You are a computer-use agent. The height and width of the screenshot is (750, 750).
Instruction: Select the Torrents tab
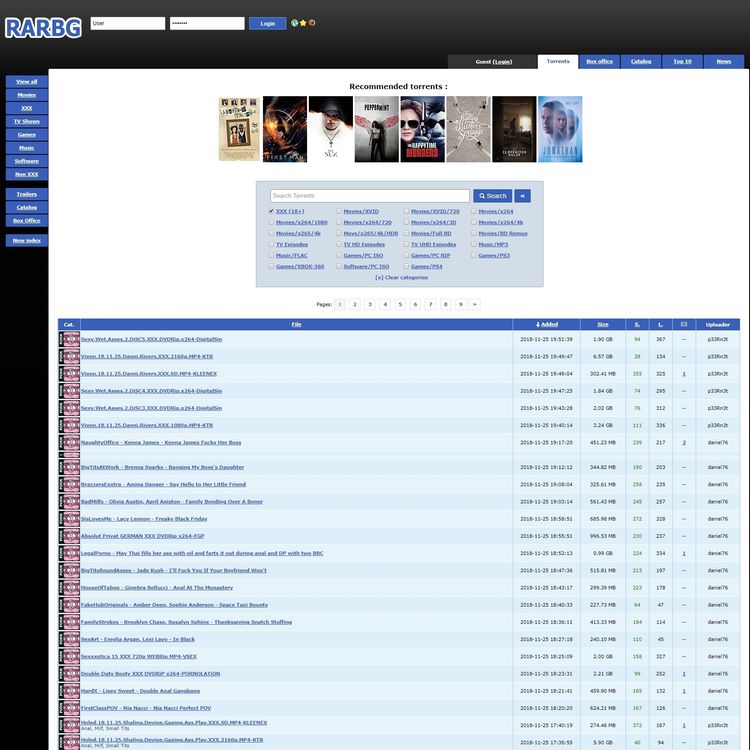pos(558,62)
